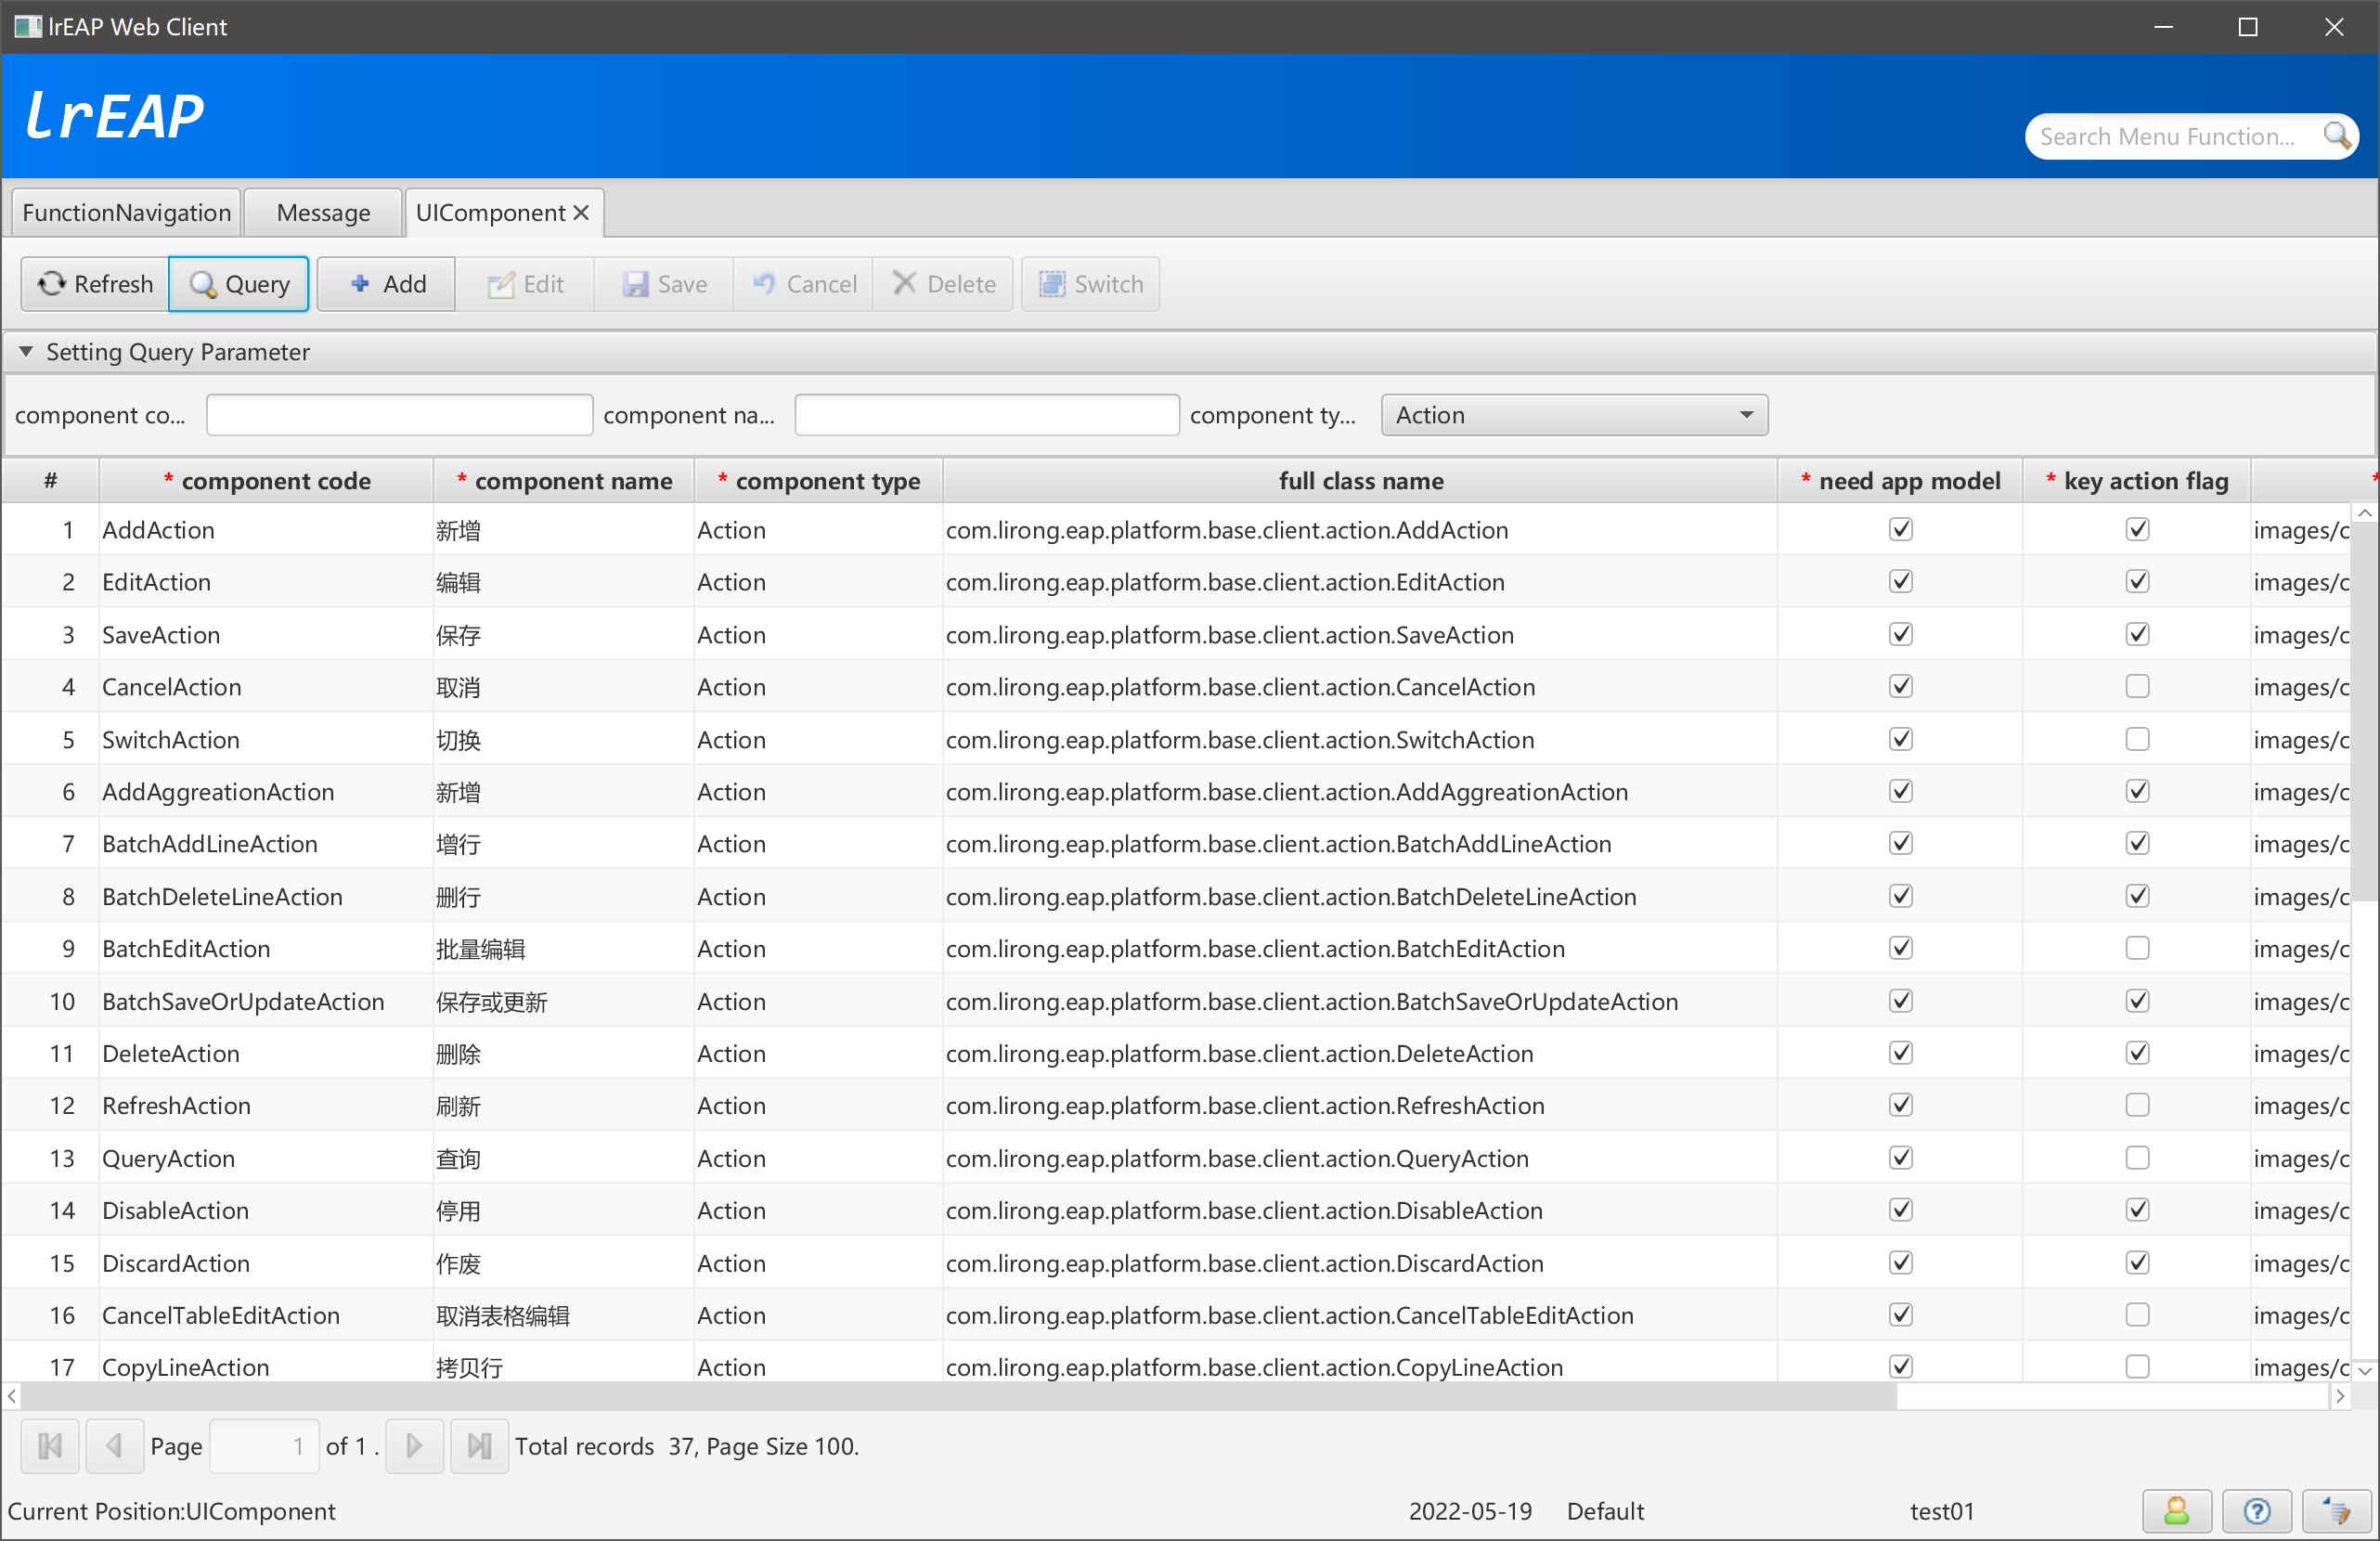Image resolution: width=2380 pixels, height=1541 pixels.
Task: Uncheck key action flag for DisableAction
Action: (2137, 1210)
